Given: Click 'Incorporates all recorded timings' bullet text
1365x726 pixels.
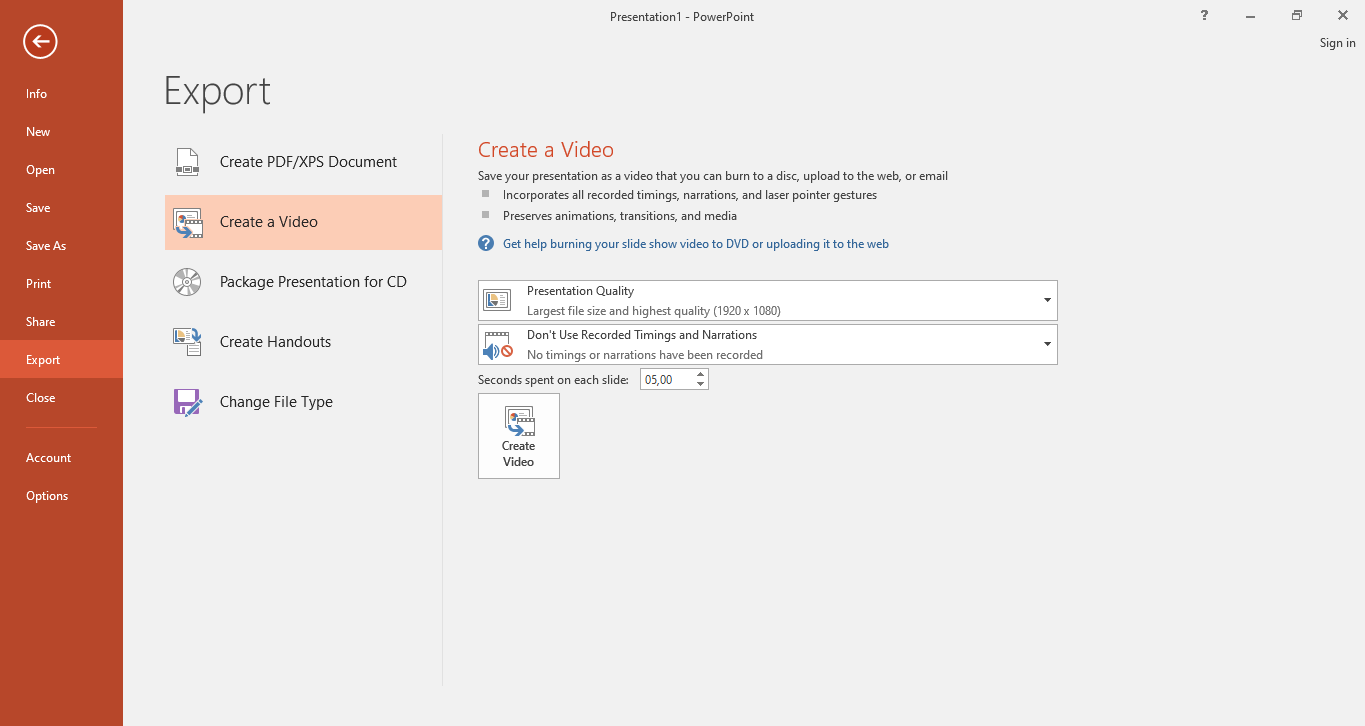Looking at the screenshot, I should click(x=690, y=196).
